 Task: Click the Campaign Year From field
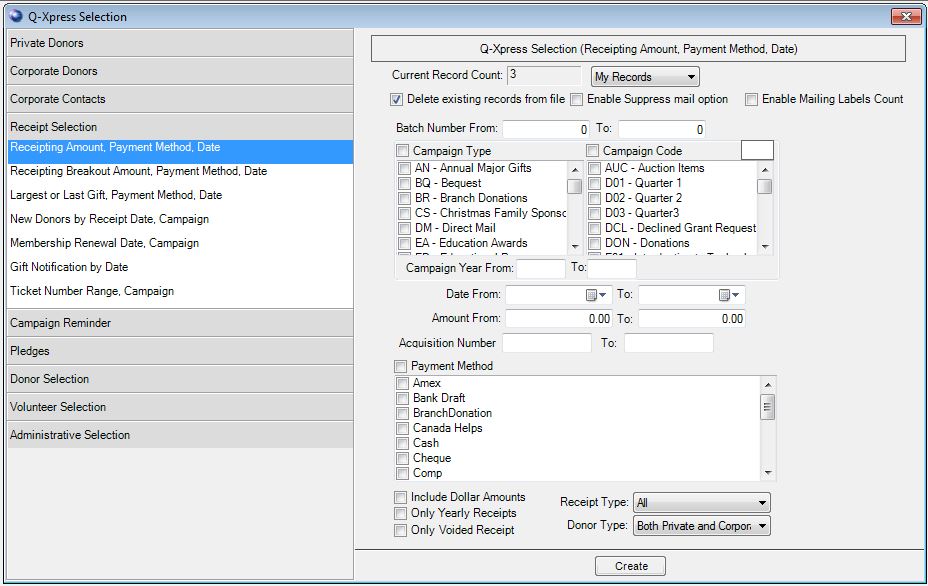(541, 268)
